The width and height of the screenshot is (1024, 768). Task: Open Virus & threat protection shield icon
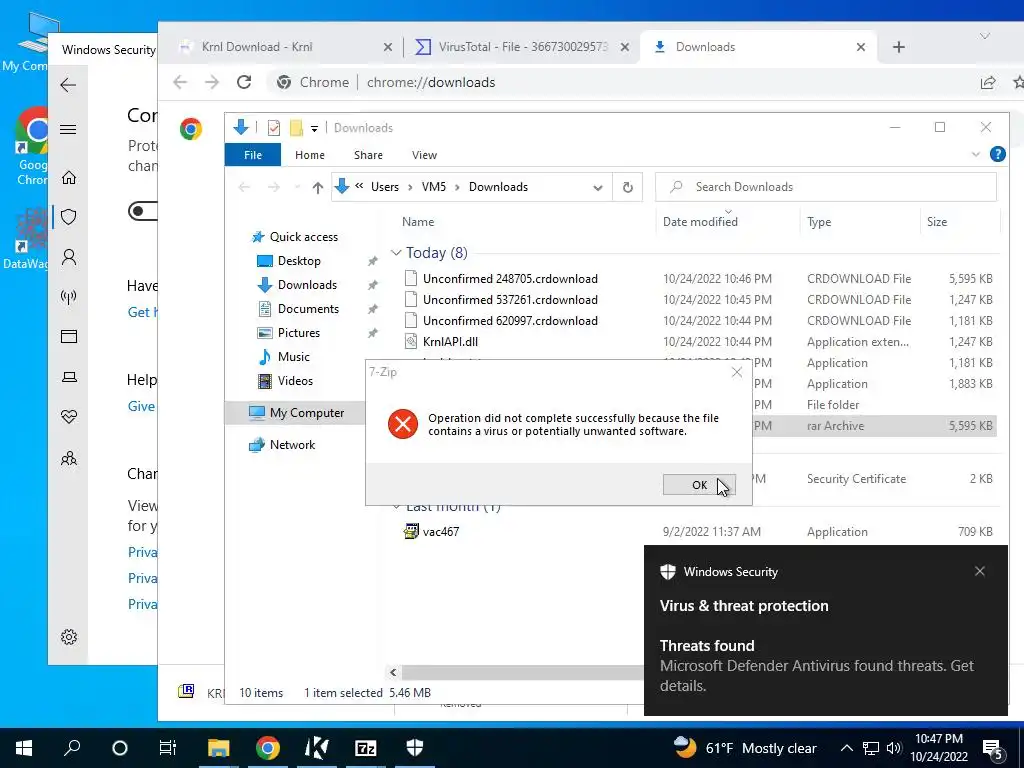pyautogui.click(x=69, y=217)
